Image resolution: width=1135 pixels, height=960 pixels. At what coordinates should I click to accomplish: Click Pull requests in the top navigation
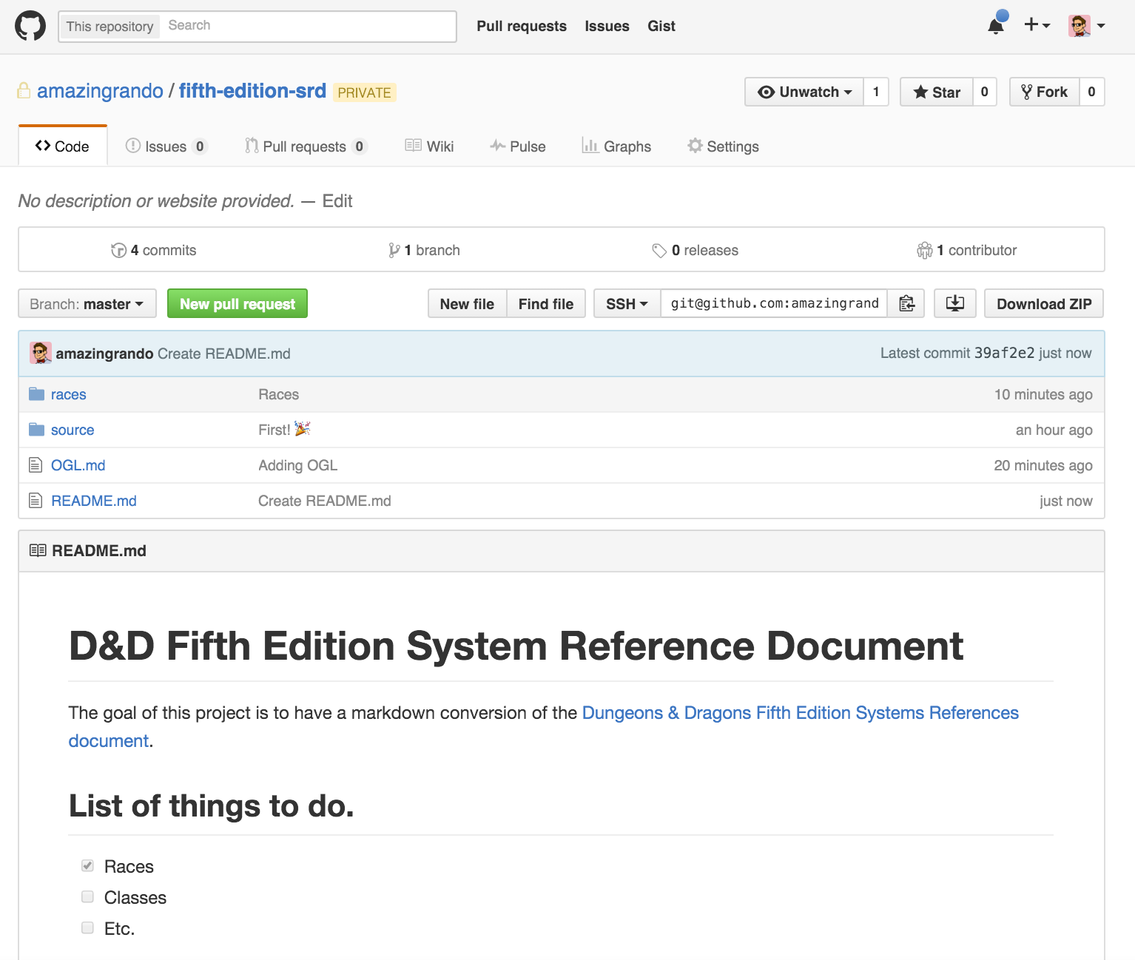521,26
